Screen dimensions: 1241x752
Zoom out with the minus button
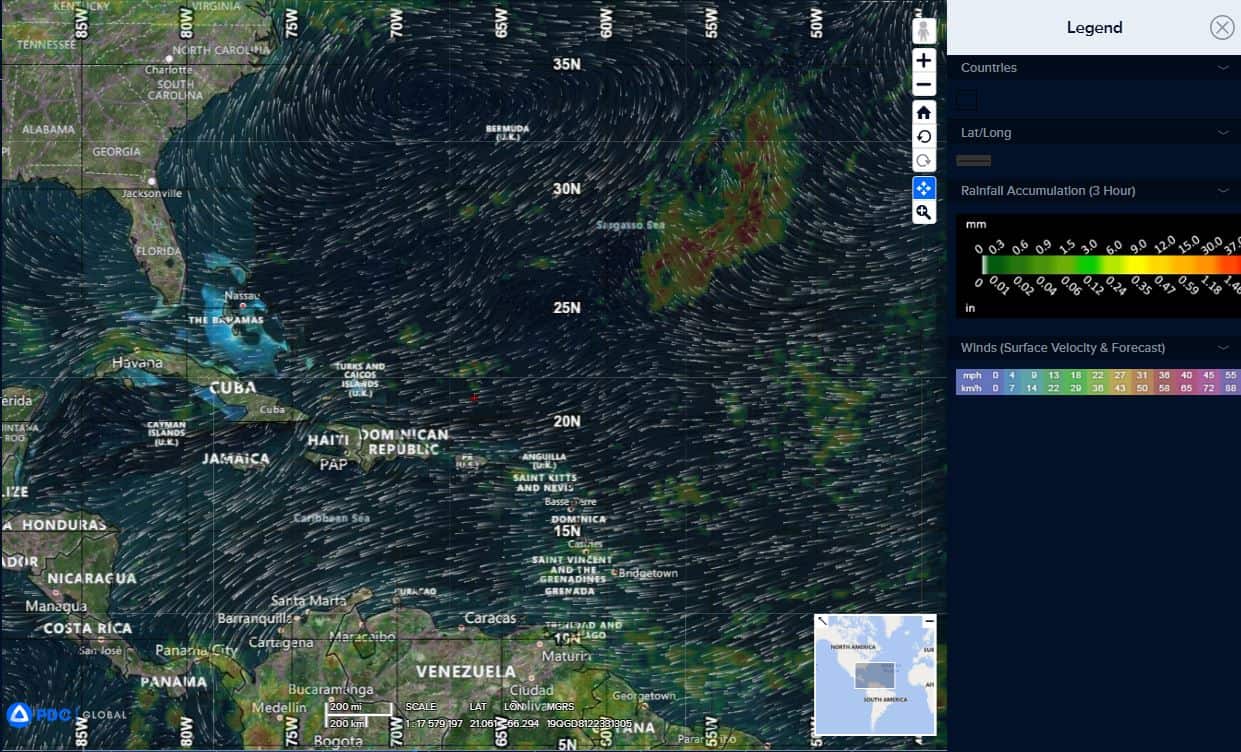click(x=924, y=85)
